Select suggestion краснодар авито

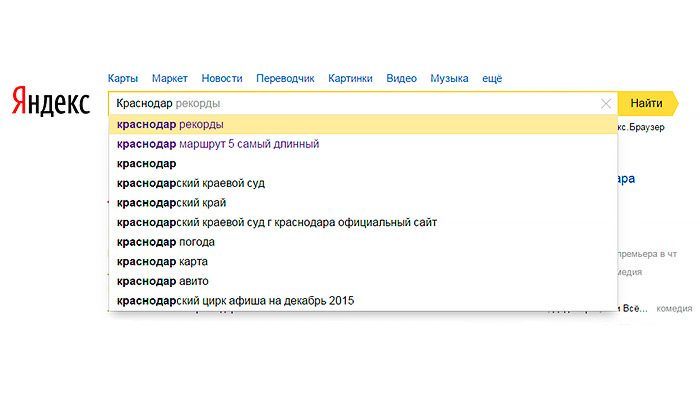pyautogui.click(x=363, y=281)
